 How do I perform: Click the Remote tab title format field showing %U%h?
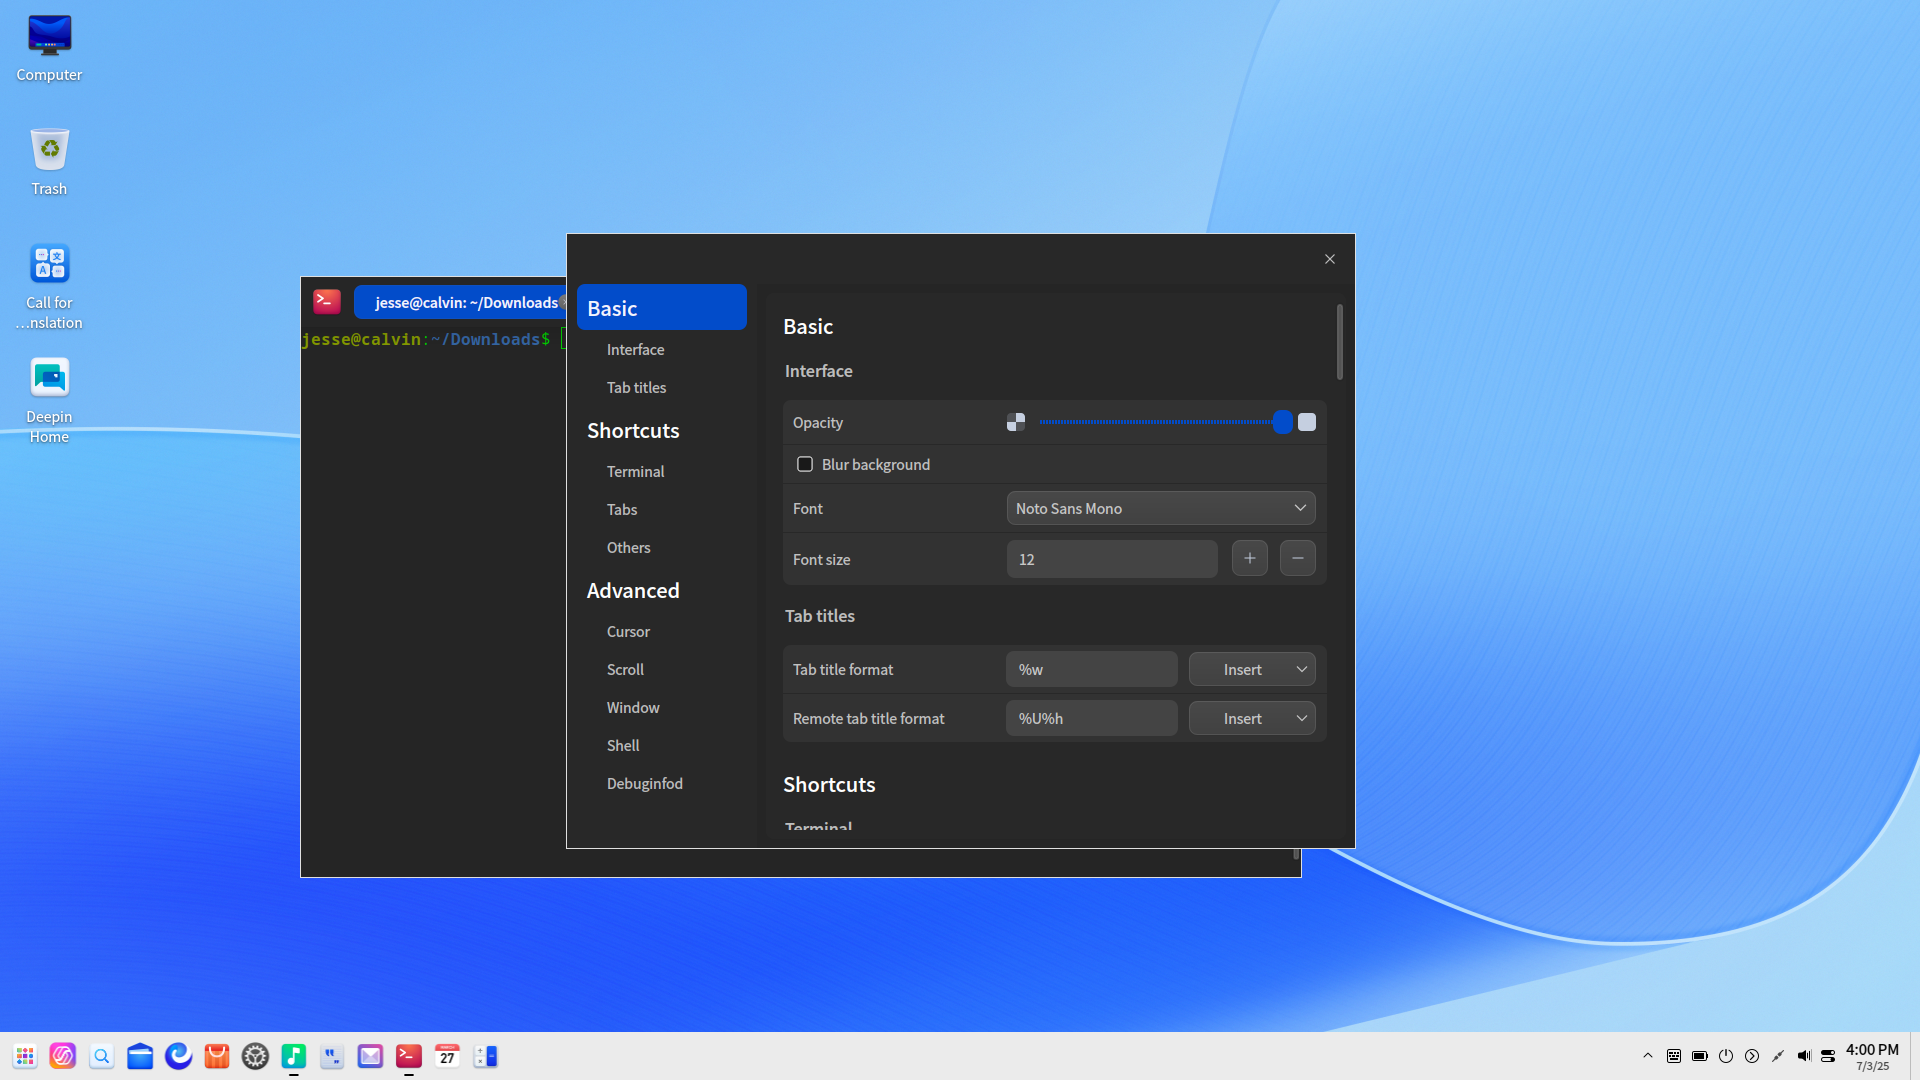tap(1092, 718)
